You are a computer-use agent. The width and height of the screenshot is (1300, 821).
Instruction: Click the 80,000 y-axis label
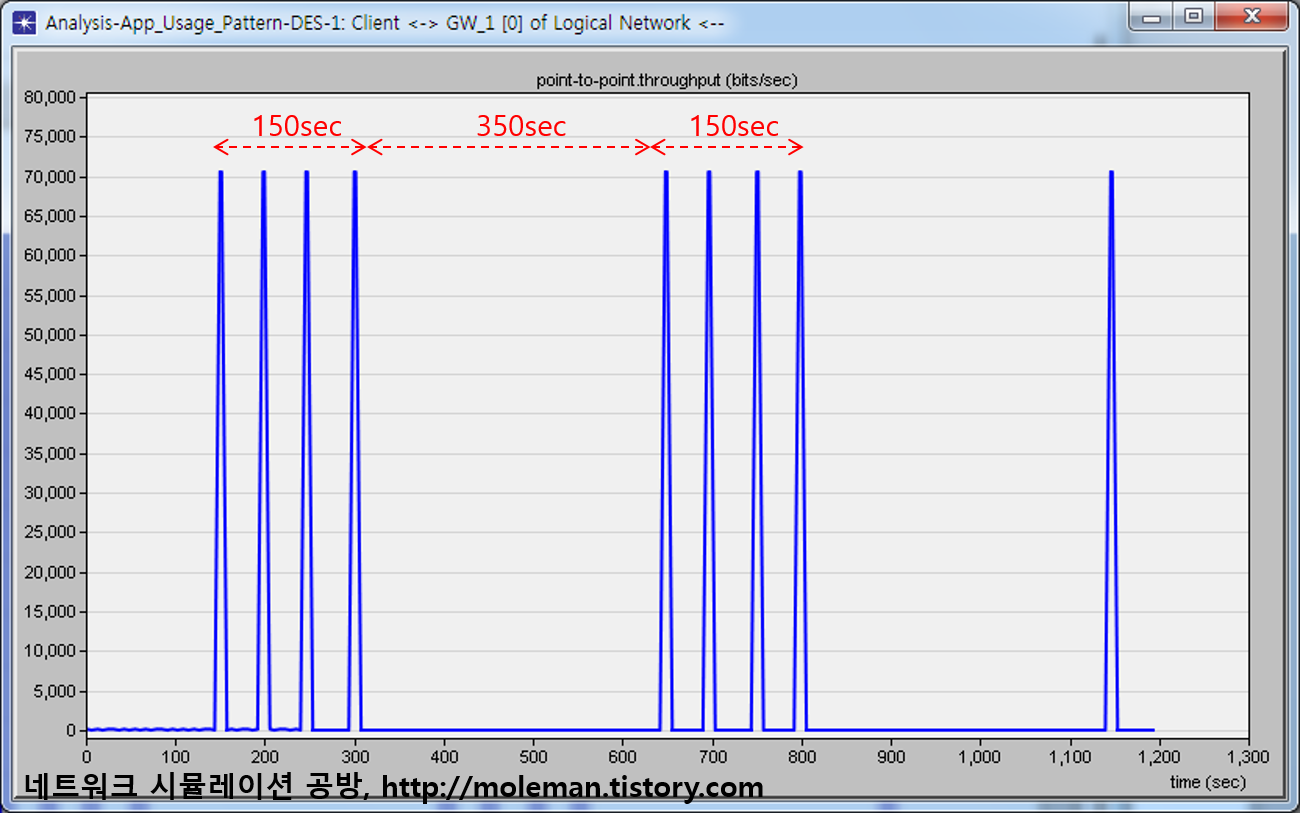click(x=47, y=97)
